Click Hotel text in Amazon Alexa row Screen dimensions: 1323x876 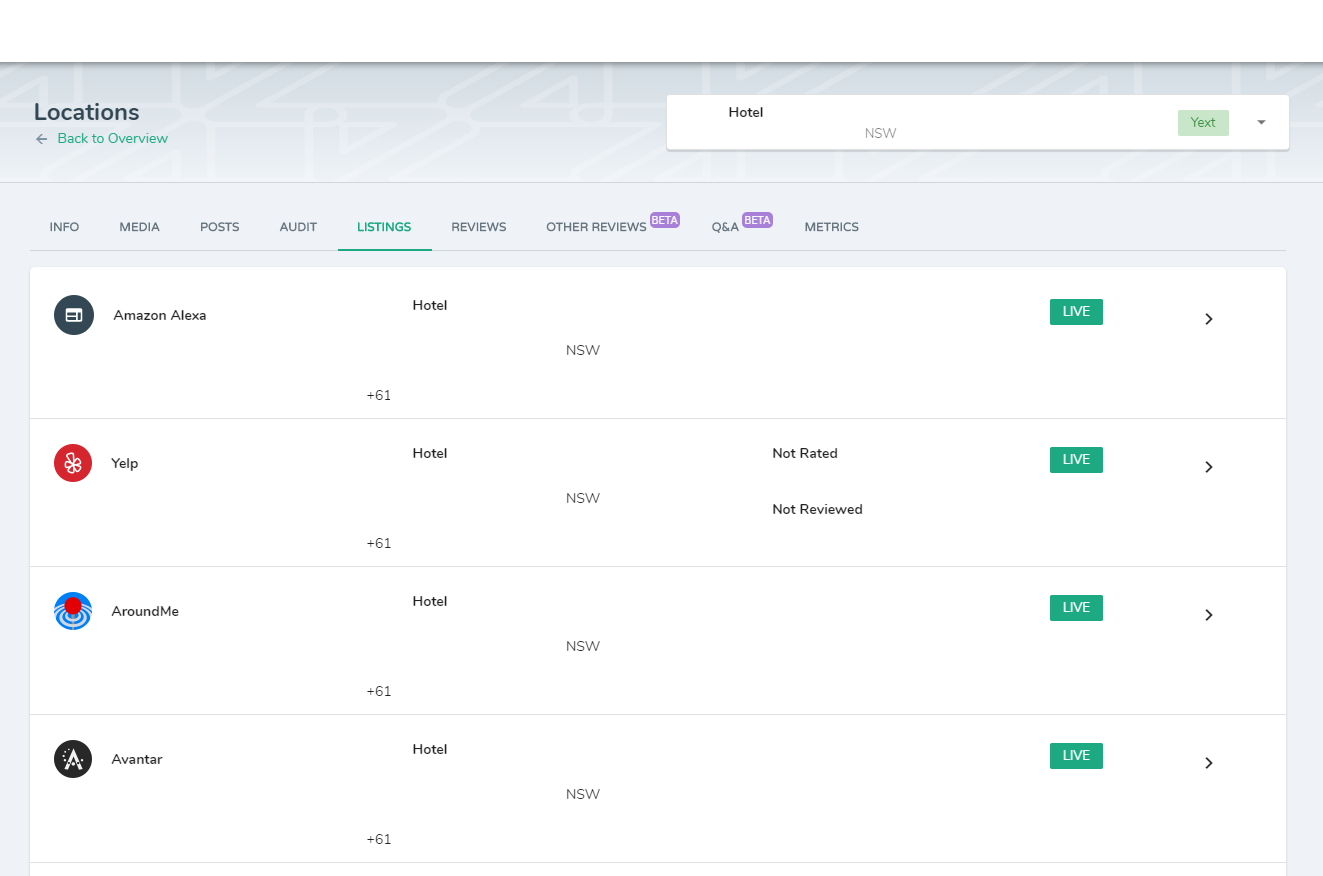click(x=430, y=305)
